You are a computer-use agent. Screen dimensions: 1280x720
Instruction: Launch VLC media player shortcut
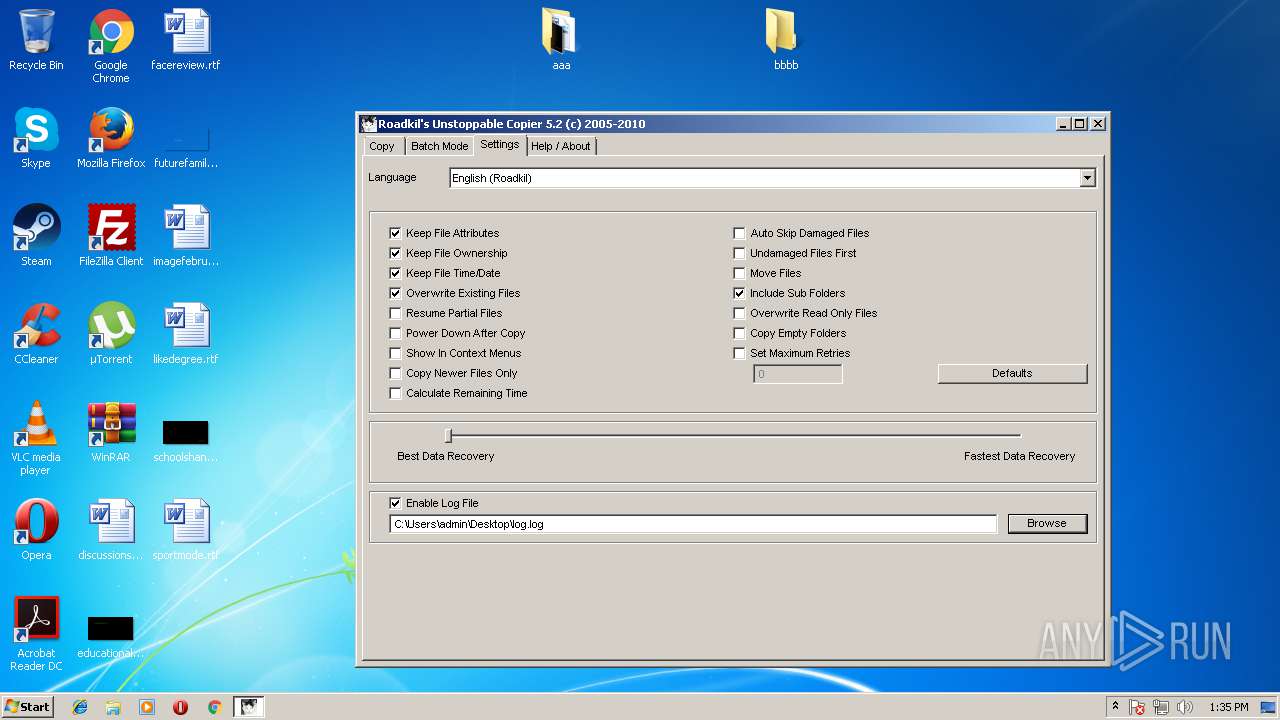[x=36, y=438]
